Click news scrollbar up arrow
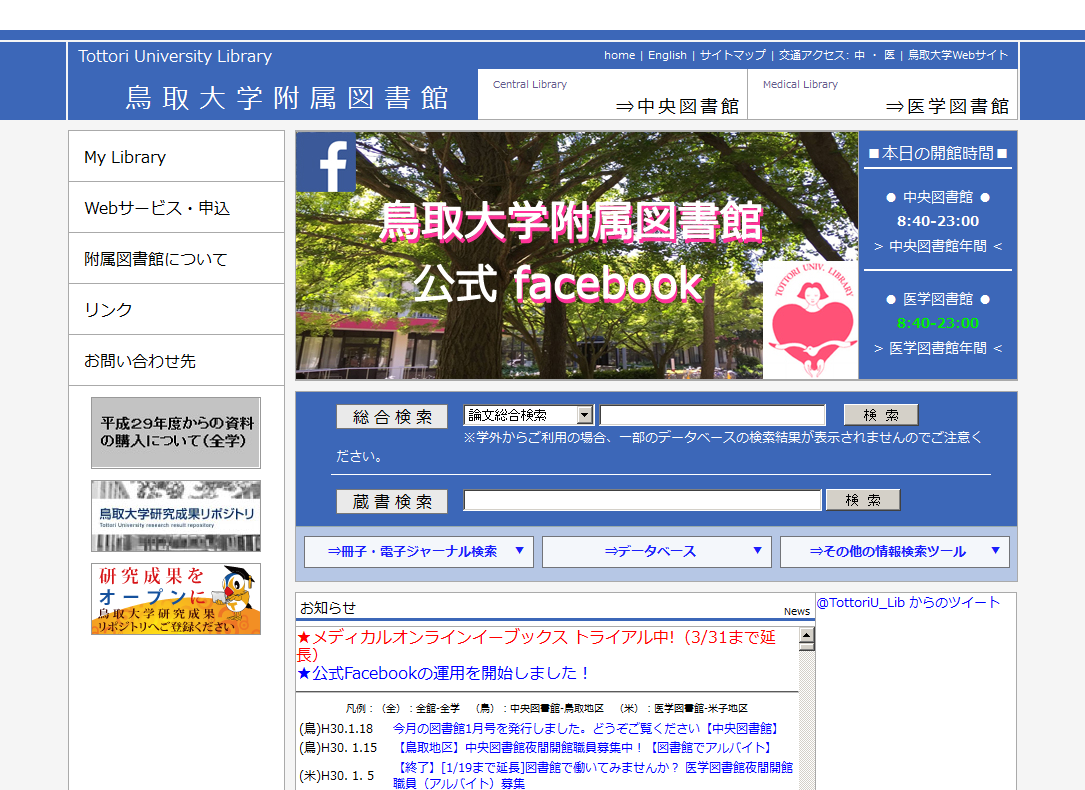Viewport: 1085px width, 790px height. click(x=806, y=635)
